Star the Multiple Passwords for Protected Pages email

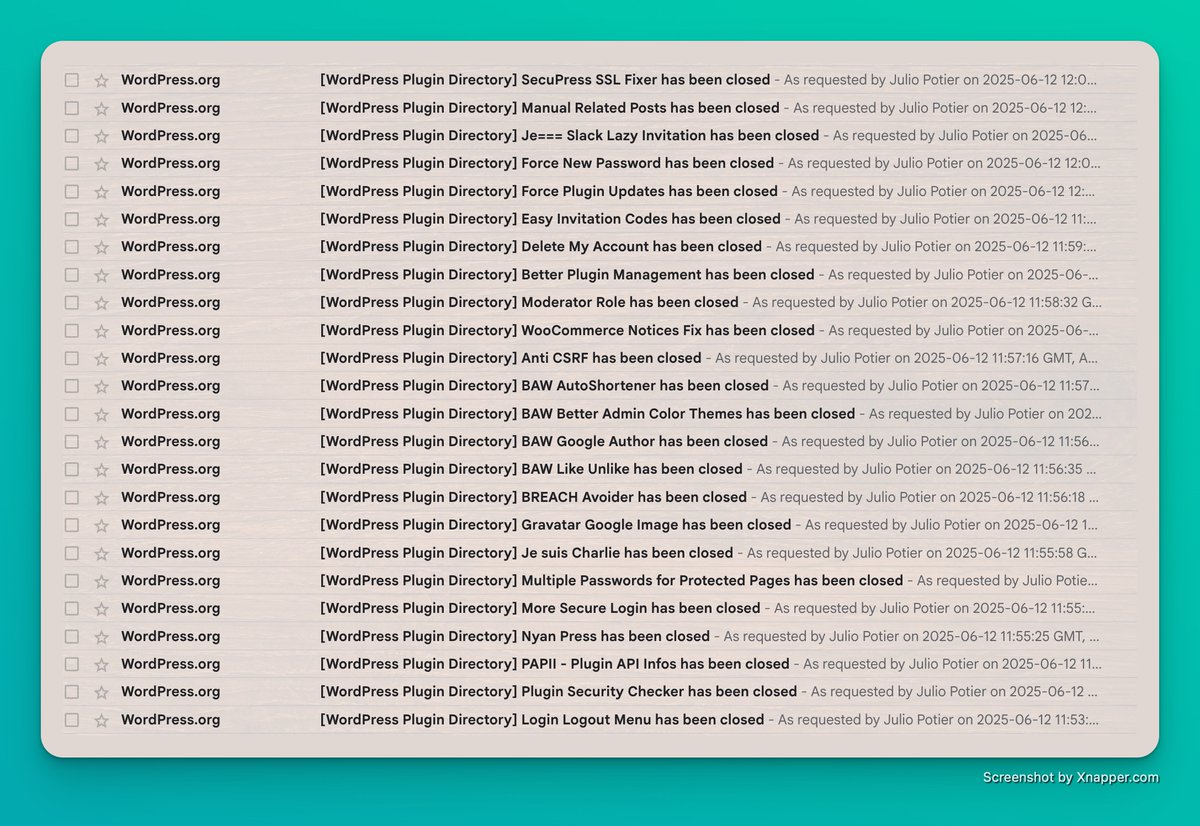pos(101,580)
